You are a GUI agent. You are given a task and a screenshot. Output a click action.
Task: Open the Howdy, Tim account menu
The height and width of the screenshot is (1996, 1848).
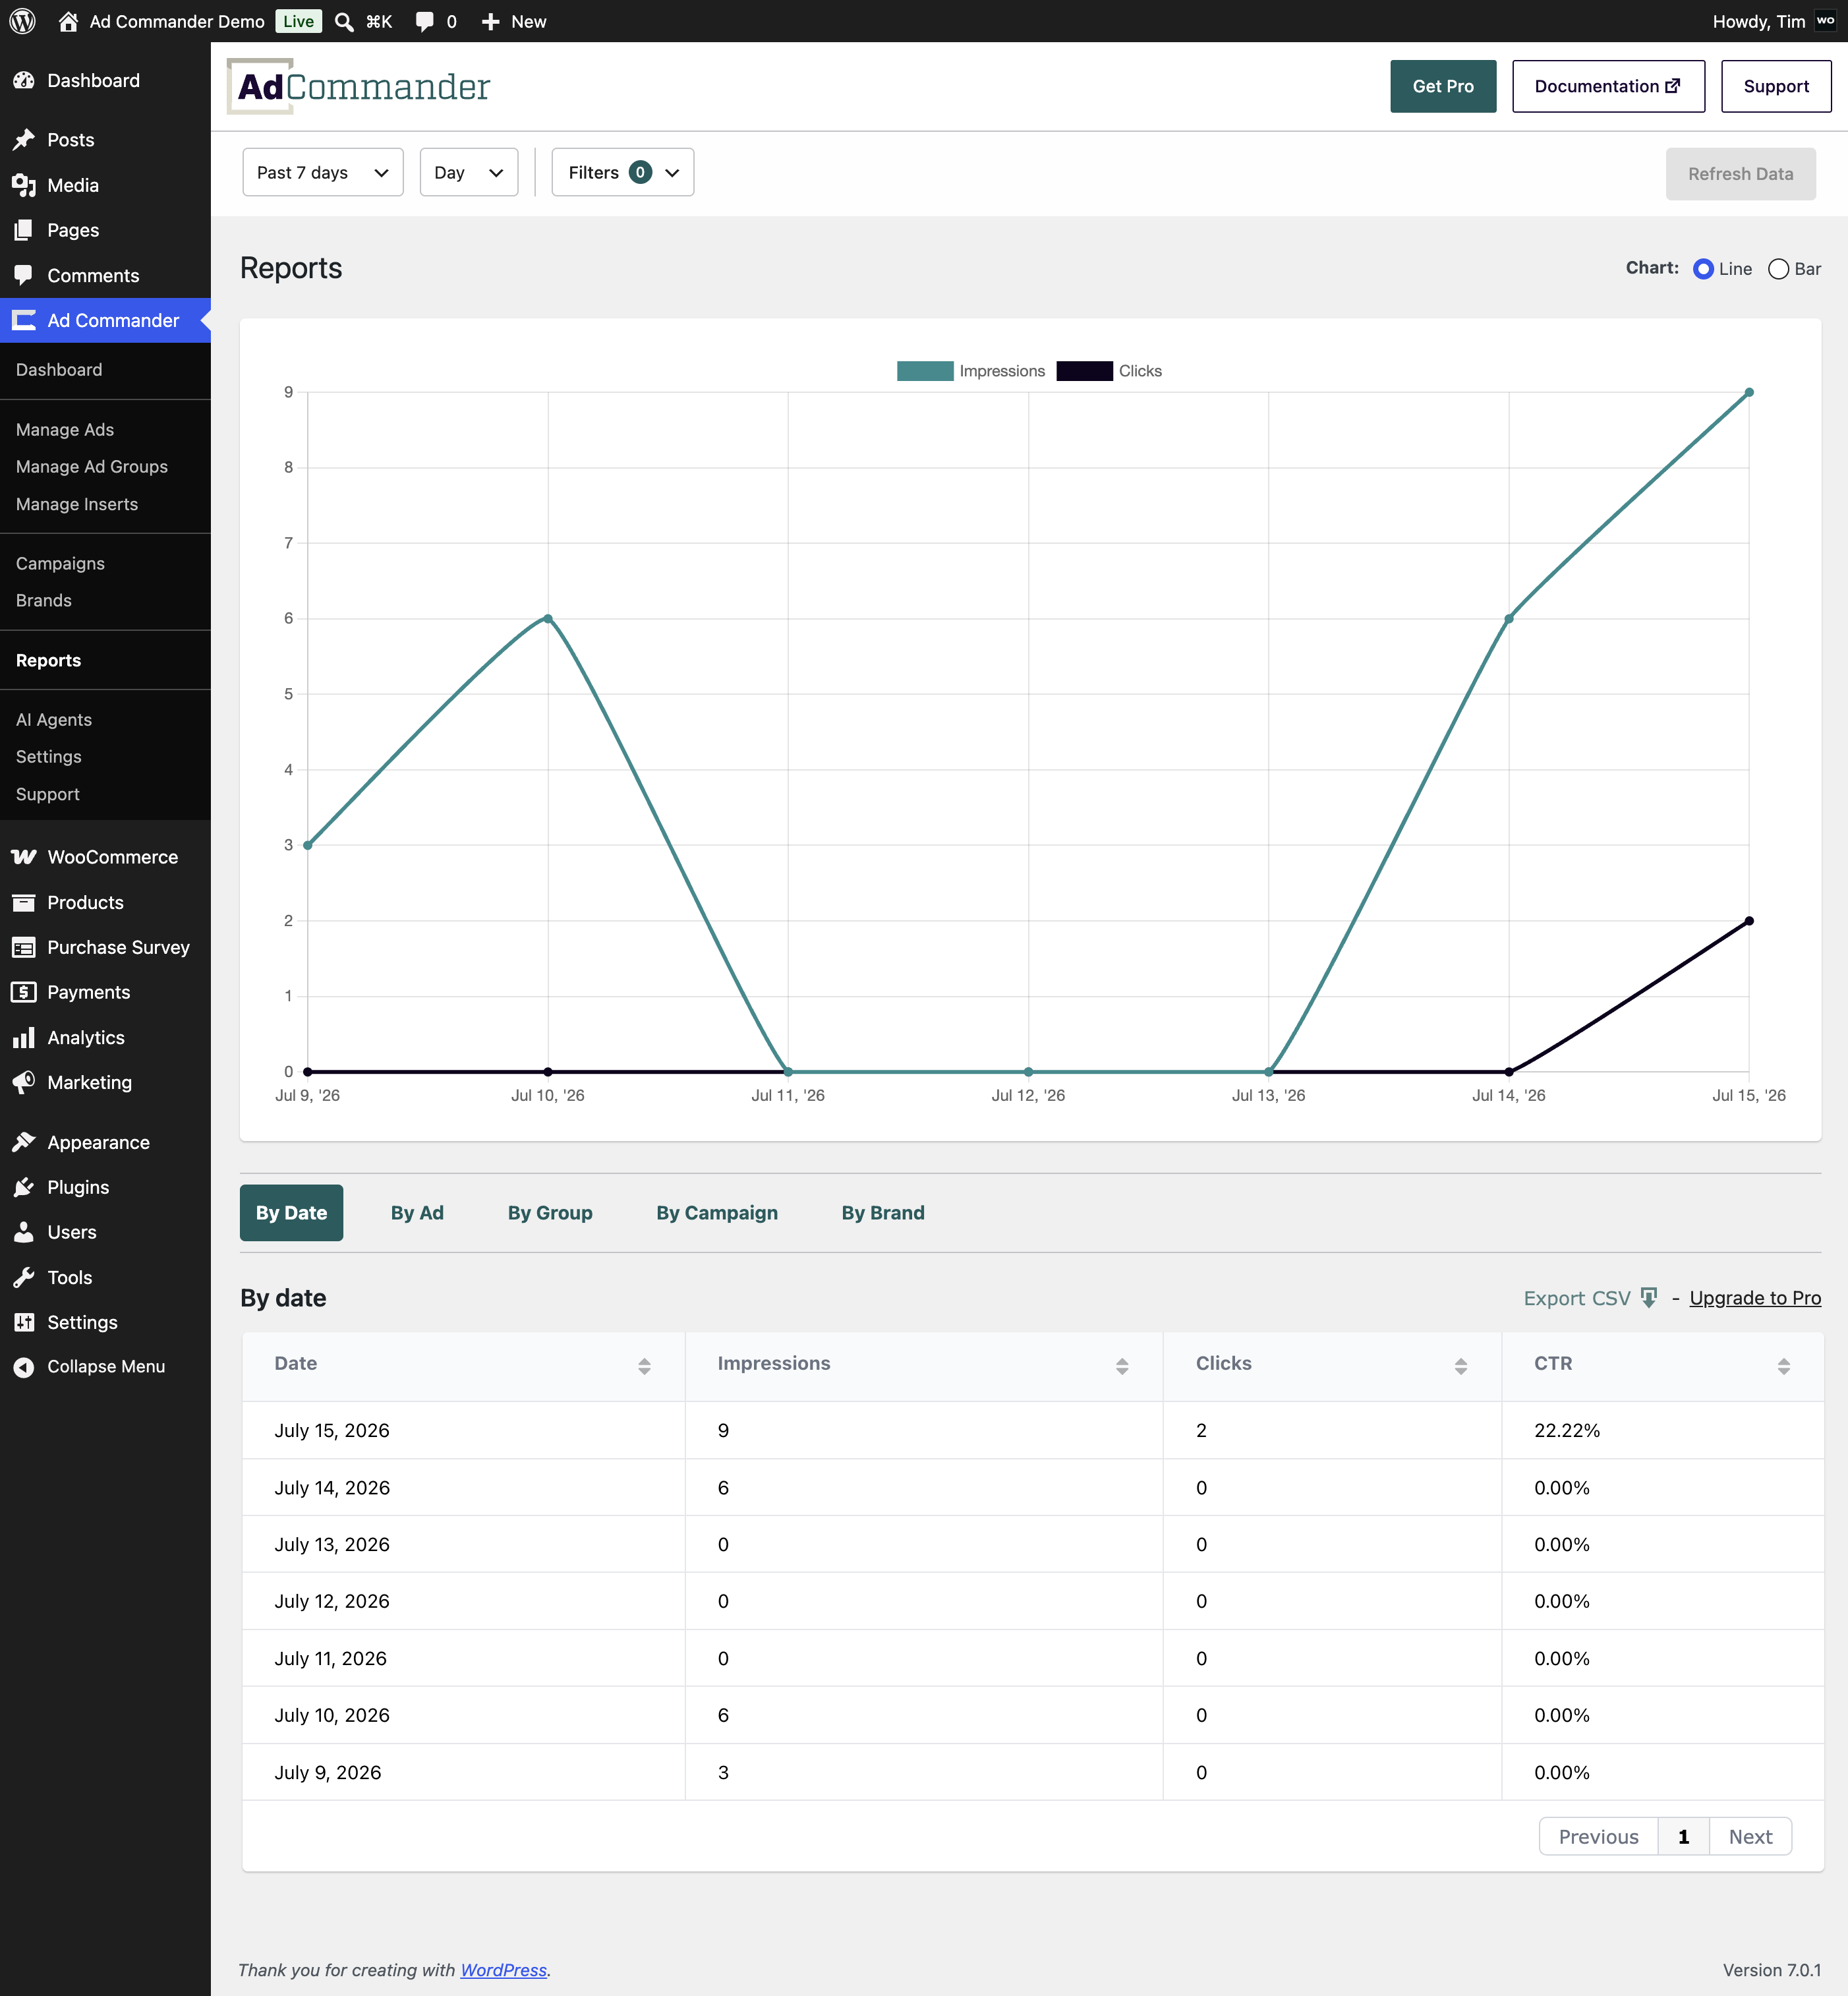pyautogui.click(x=1774, y=21)
